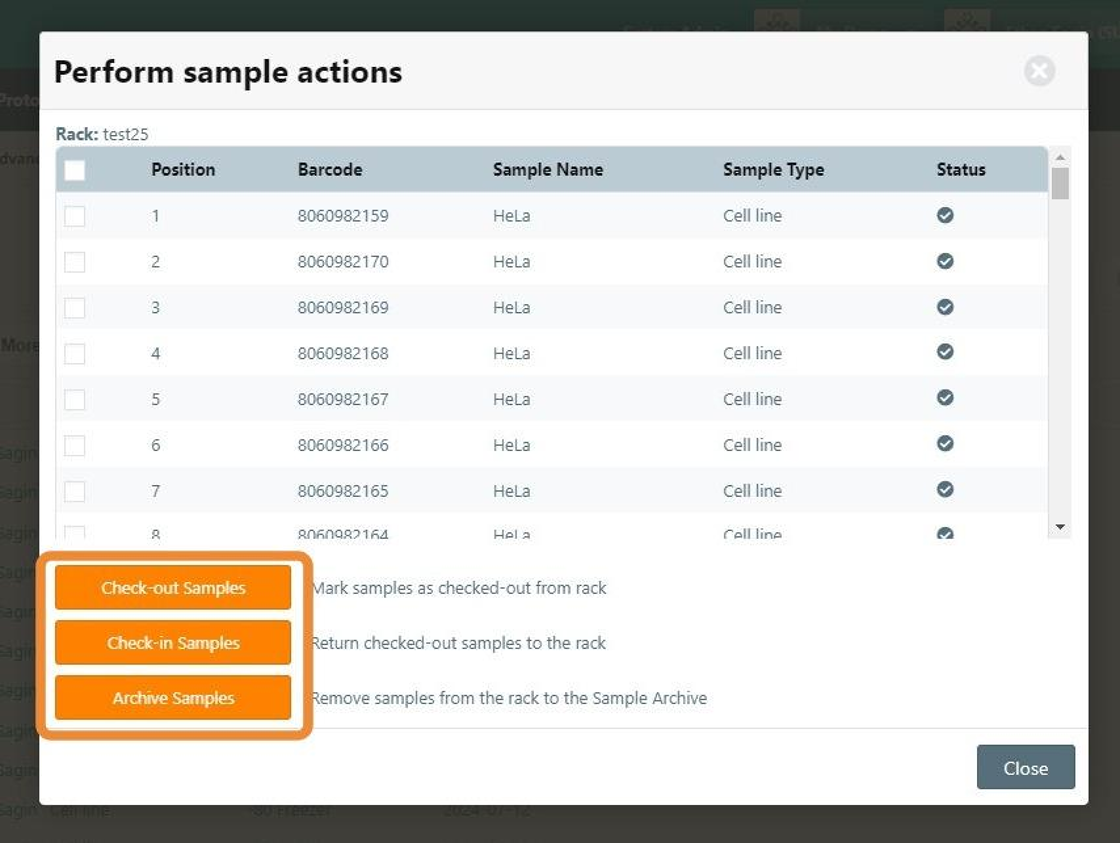Click the Barcode column header
Image resolution: width=1120 pixels, height=843 pixels.
(330, 169)
